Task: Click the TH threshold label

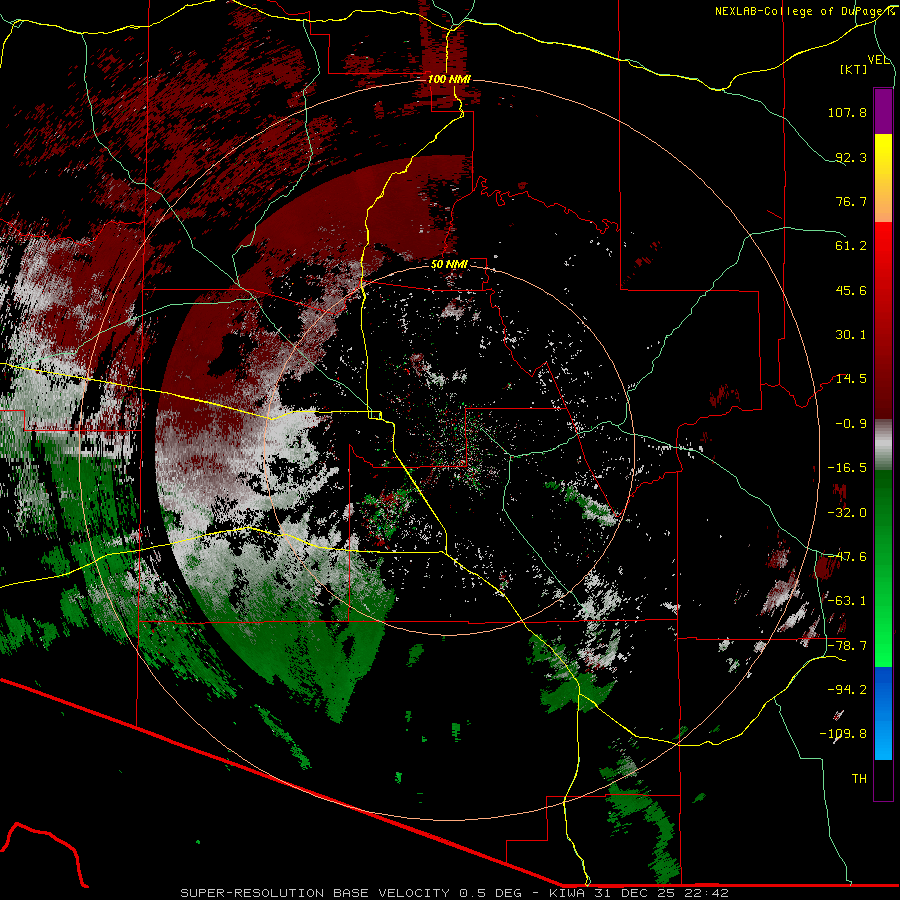Action: click(x=859, y=779)
